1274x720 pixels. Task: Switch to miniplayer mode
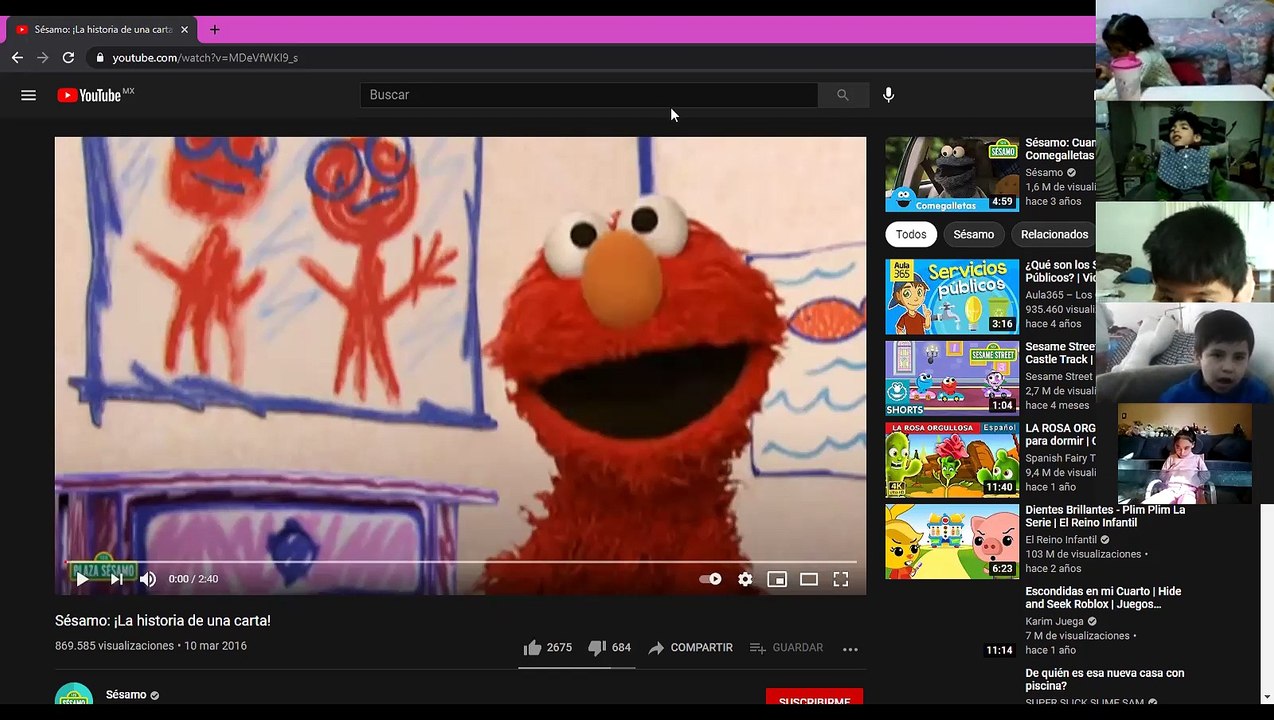(777, 579)
